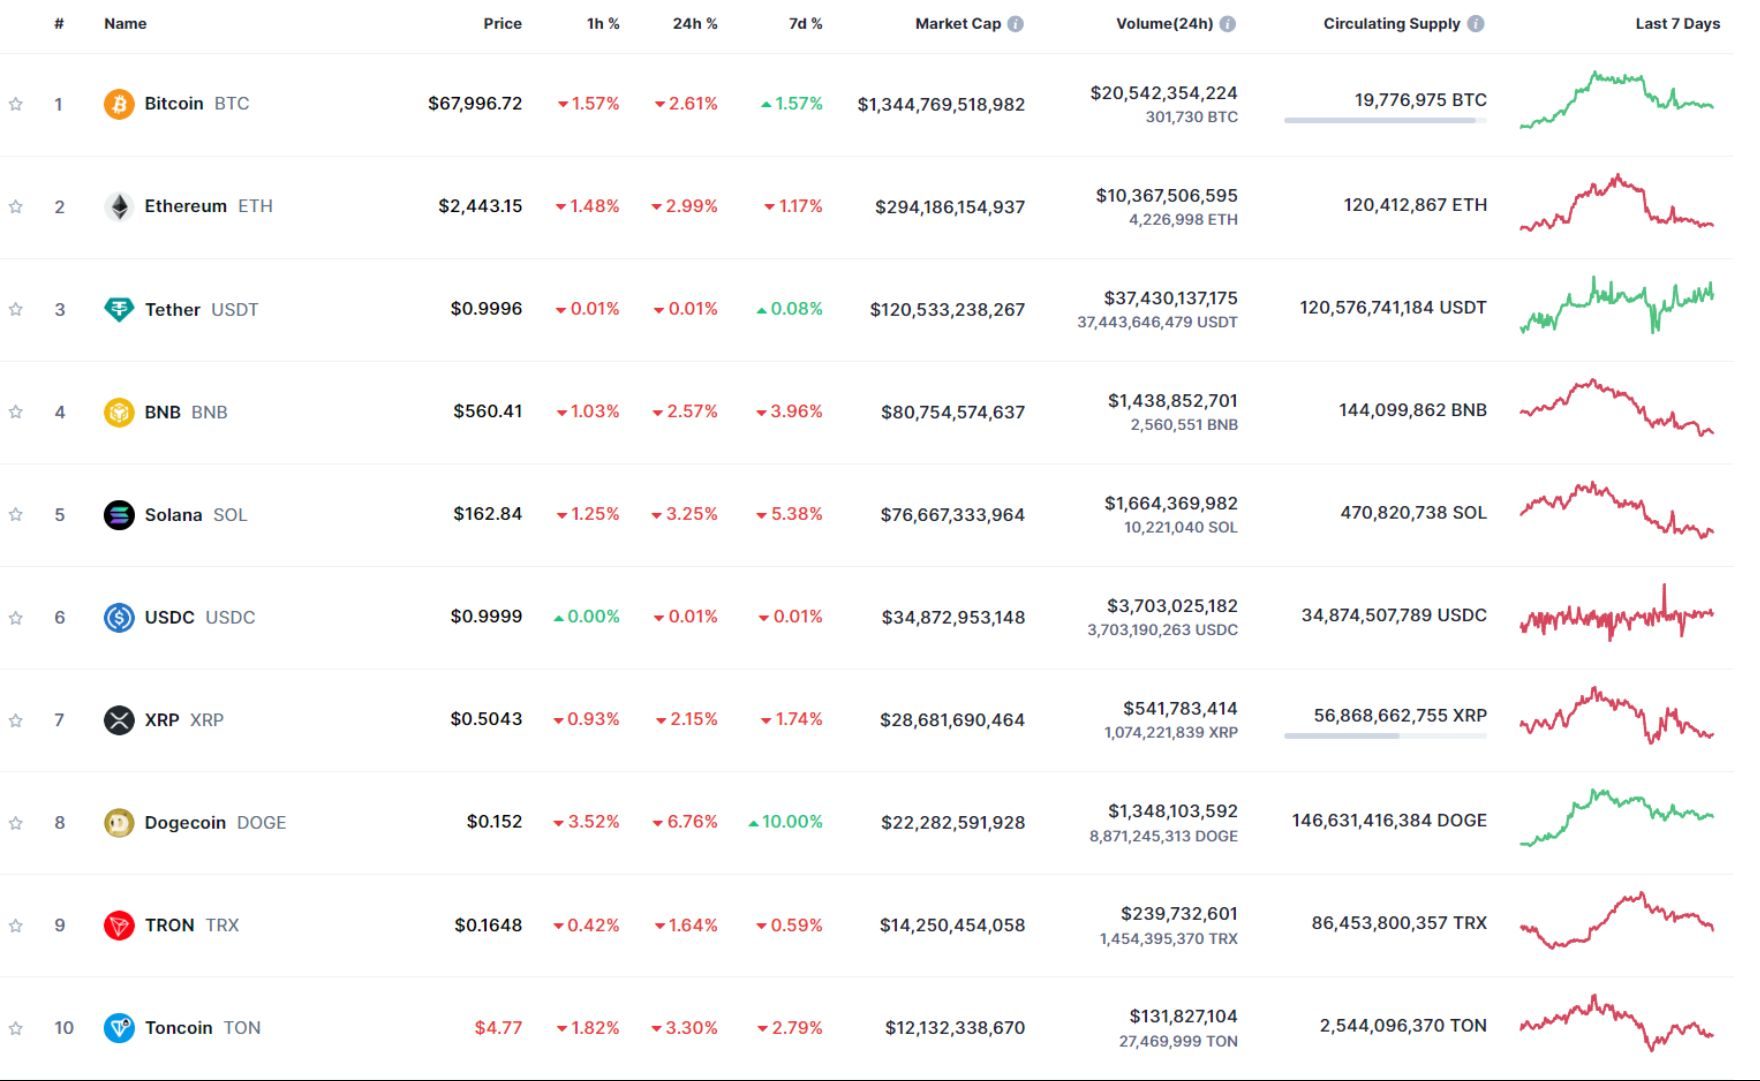Click the Toncoin coin logo

click(118, 1027)
